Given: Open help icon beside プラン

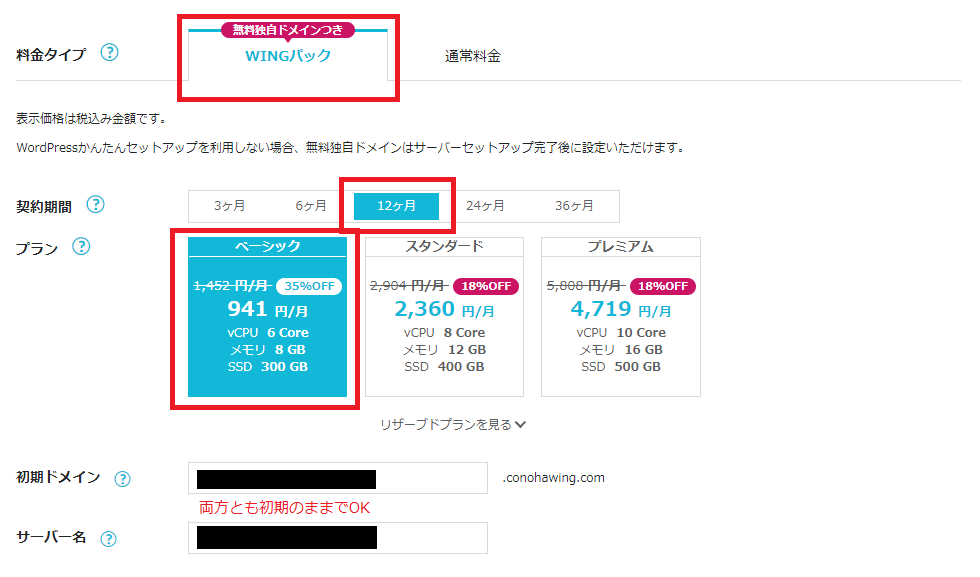Looking at the screenshot, I should point(81,246).
